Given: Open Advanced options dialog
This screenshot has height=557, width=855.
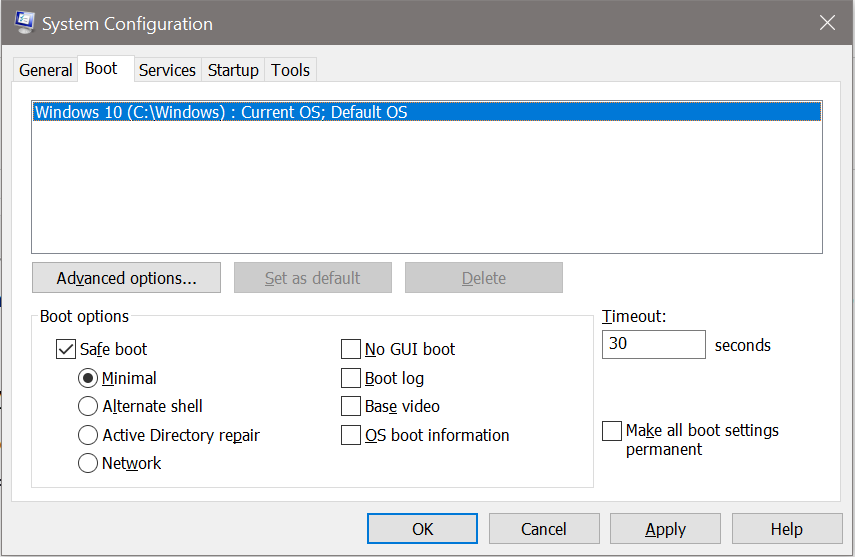Looking at the screenshot, I should click(126, 278).
